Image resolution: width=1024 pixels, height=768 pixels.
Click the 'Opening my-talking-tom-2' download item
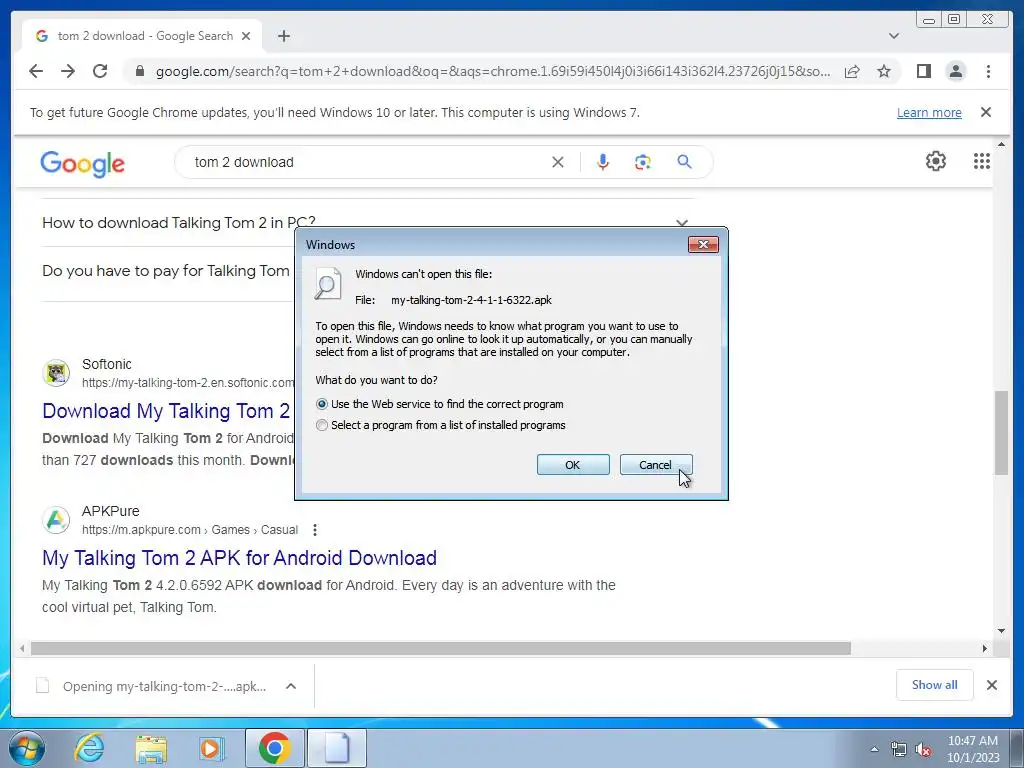(152, 686)
